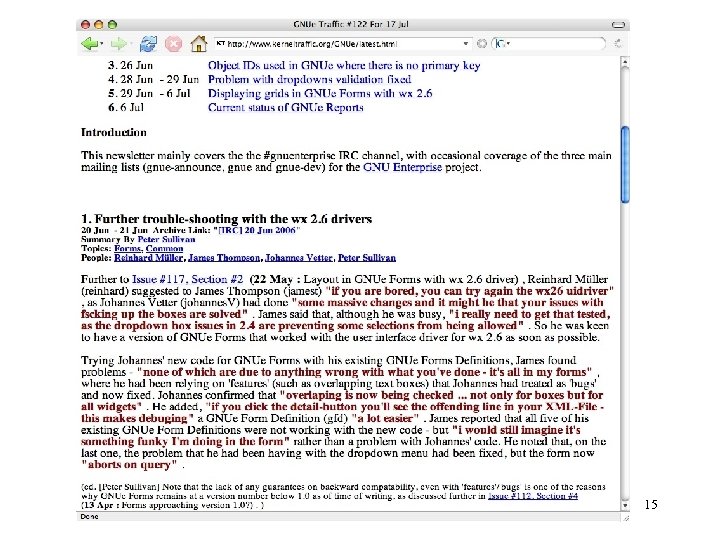Screen dimensions: 720x540
Task: Click the '6. 6 Jul' list date
Action: pyautogui.click(x=126, y=107)
